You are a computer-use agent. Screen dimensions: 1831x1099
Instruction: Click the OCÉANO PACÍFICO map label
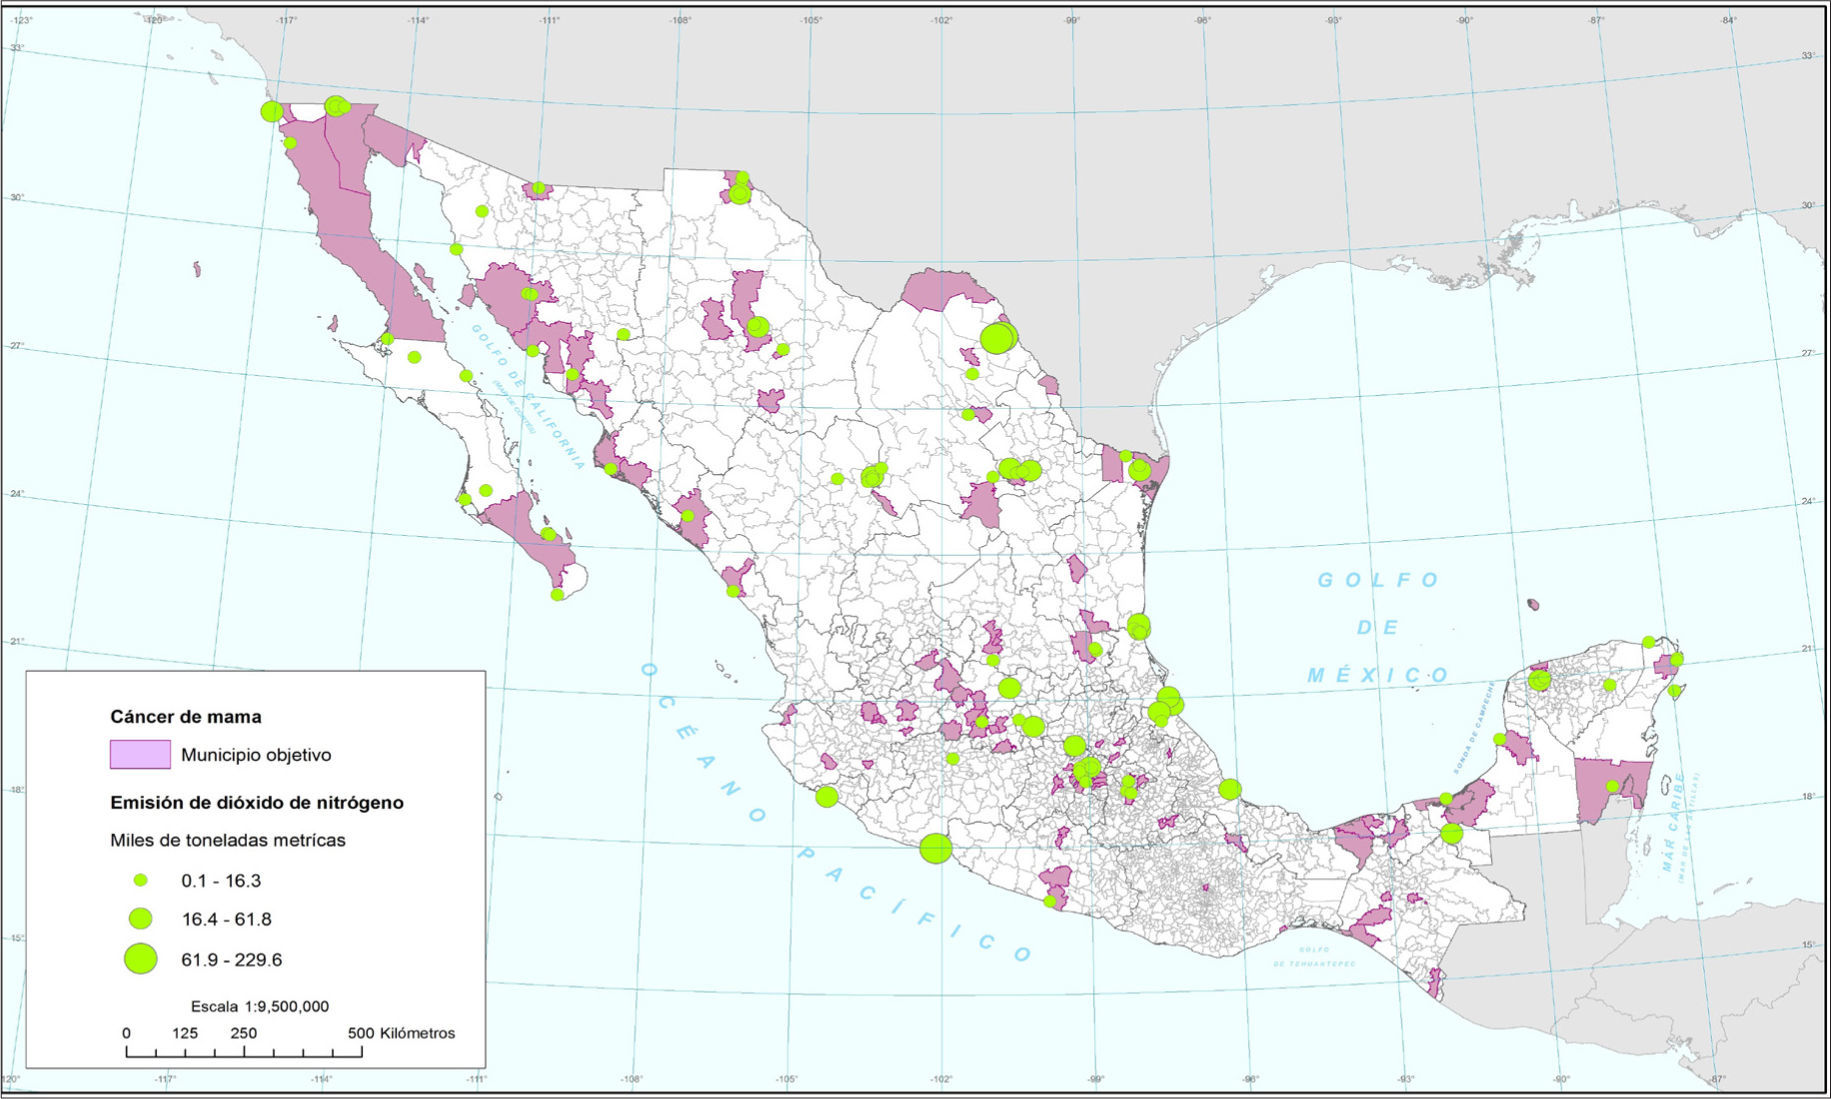(835, 810)
